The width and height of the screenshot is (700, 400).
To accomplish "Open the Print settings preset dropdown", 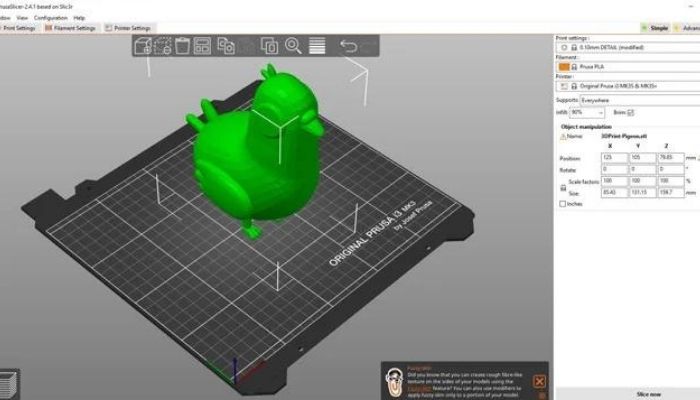I will click(628, 47).
